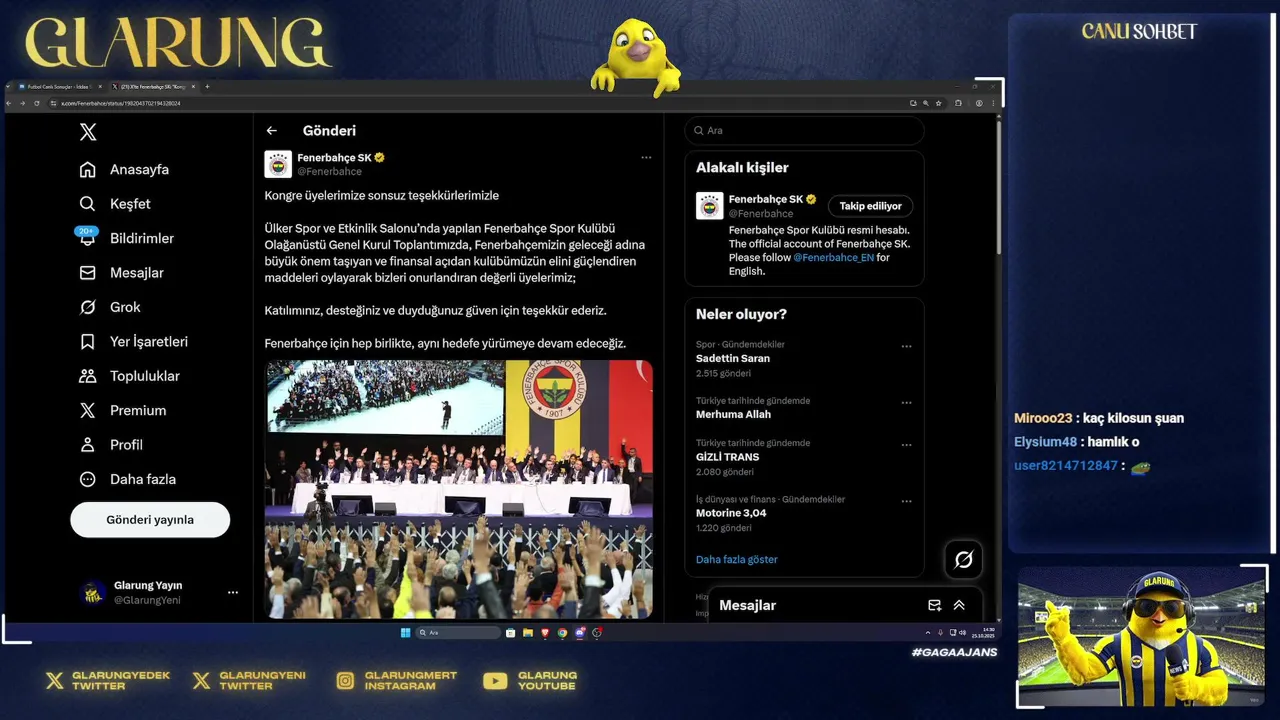Open Topluluklar communities
Viewport: 1280px width, 720px height.
(x=129, y=376)
